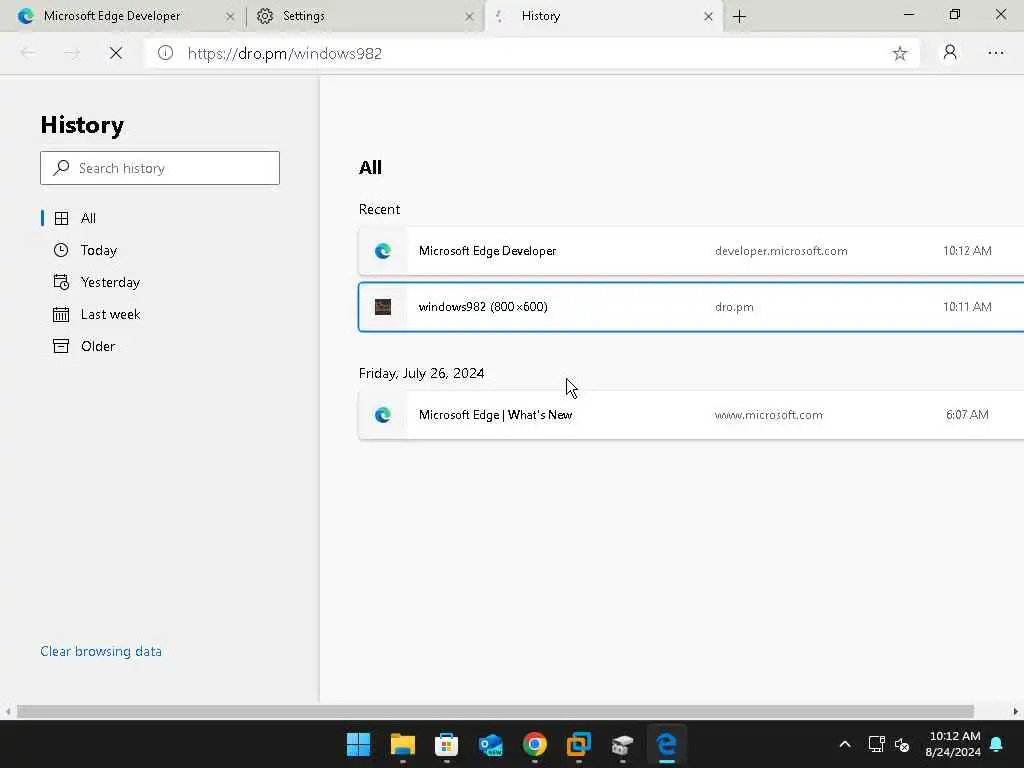Filter history by Today
Image resolution: width=1024 pixels, height=768 pixels.
(x=99, y=250)
